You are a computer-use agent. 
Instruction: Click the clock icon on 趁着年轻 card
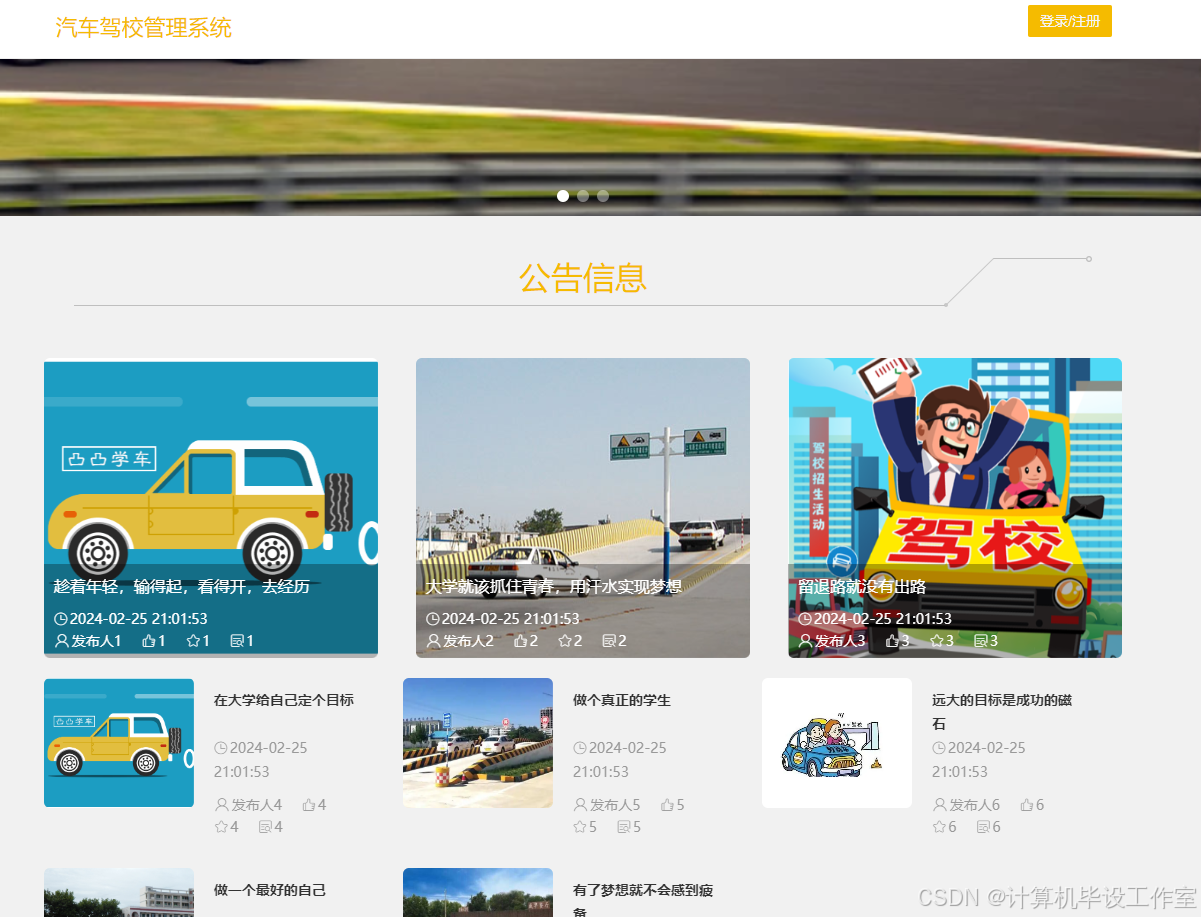pyautogui.click(x=61, y=619)
